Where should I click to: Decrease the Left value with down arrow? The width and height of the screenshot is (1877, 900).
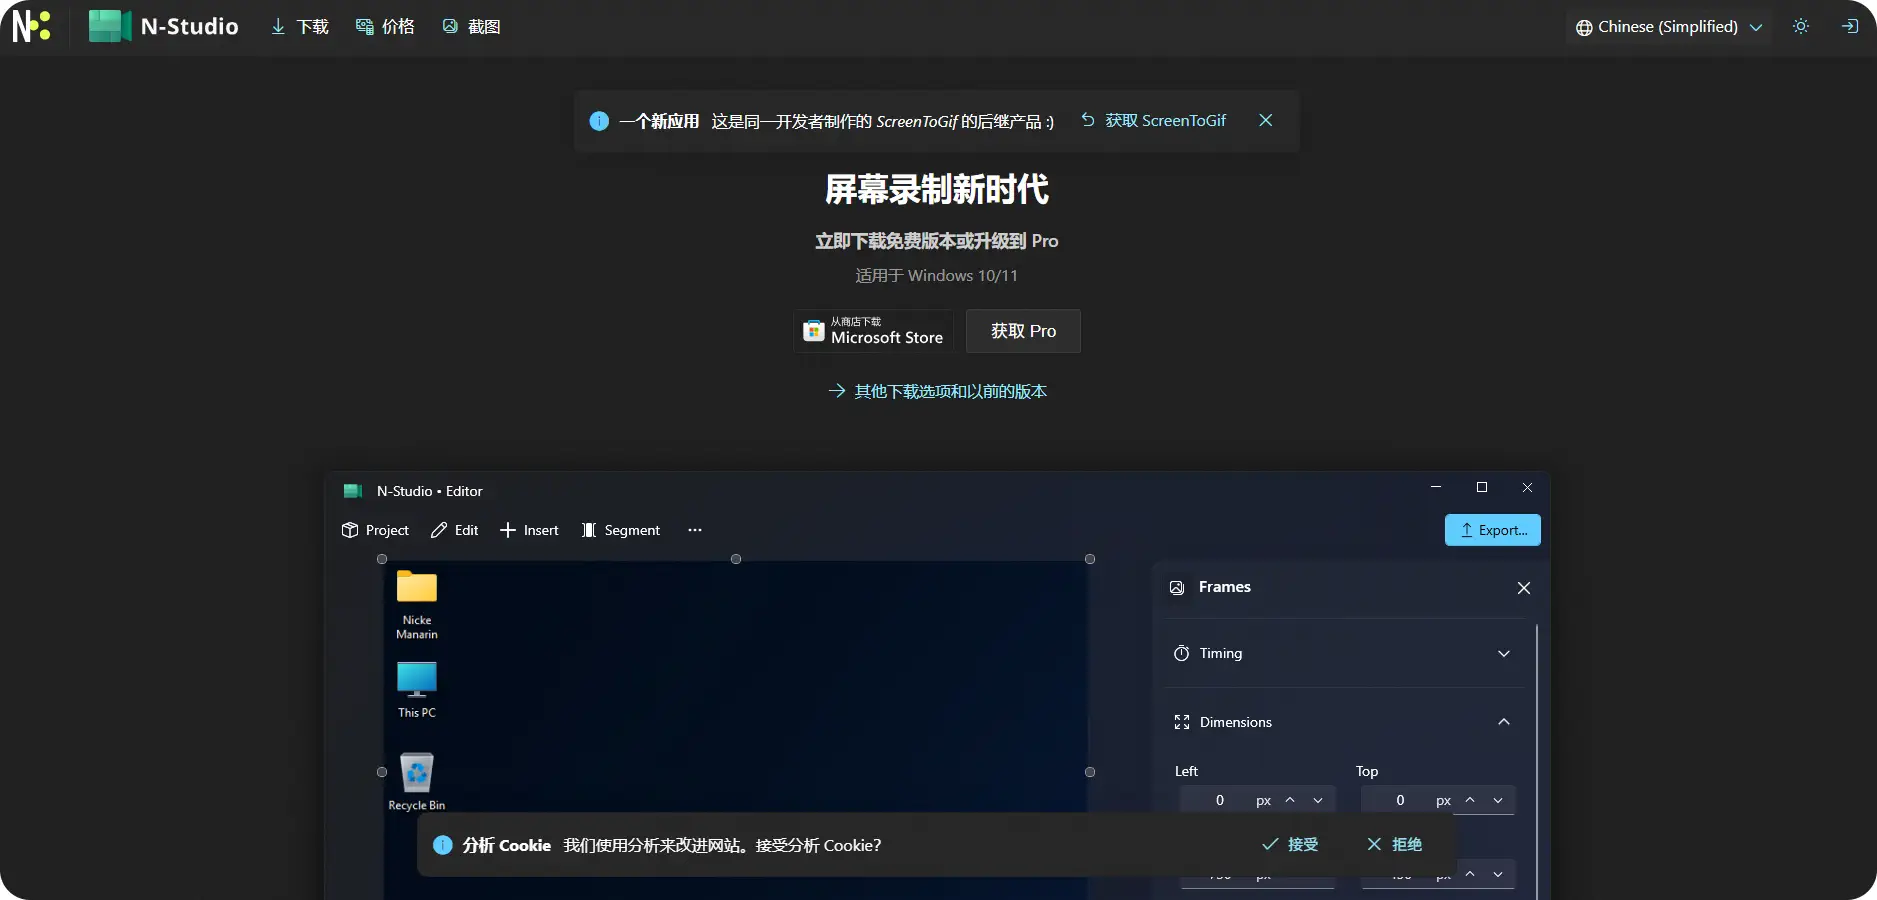1318,800
